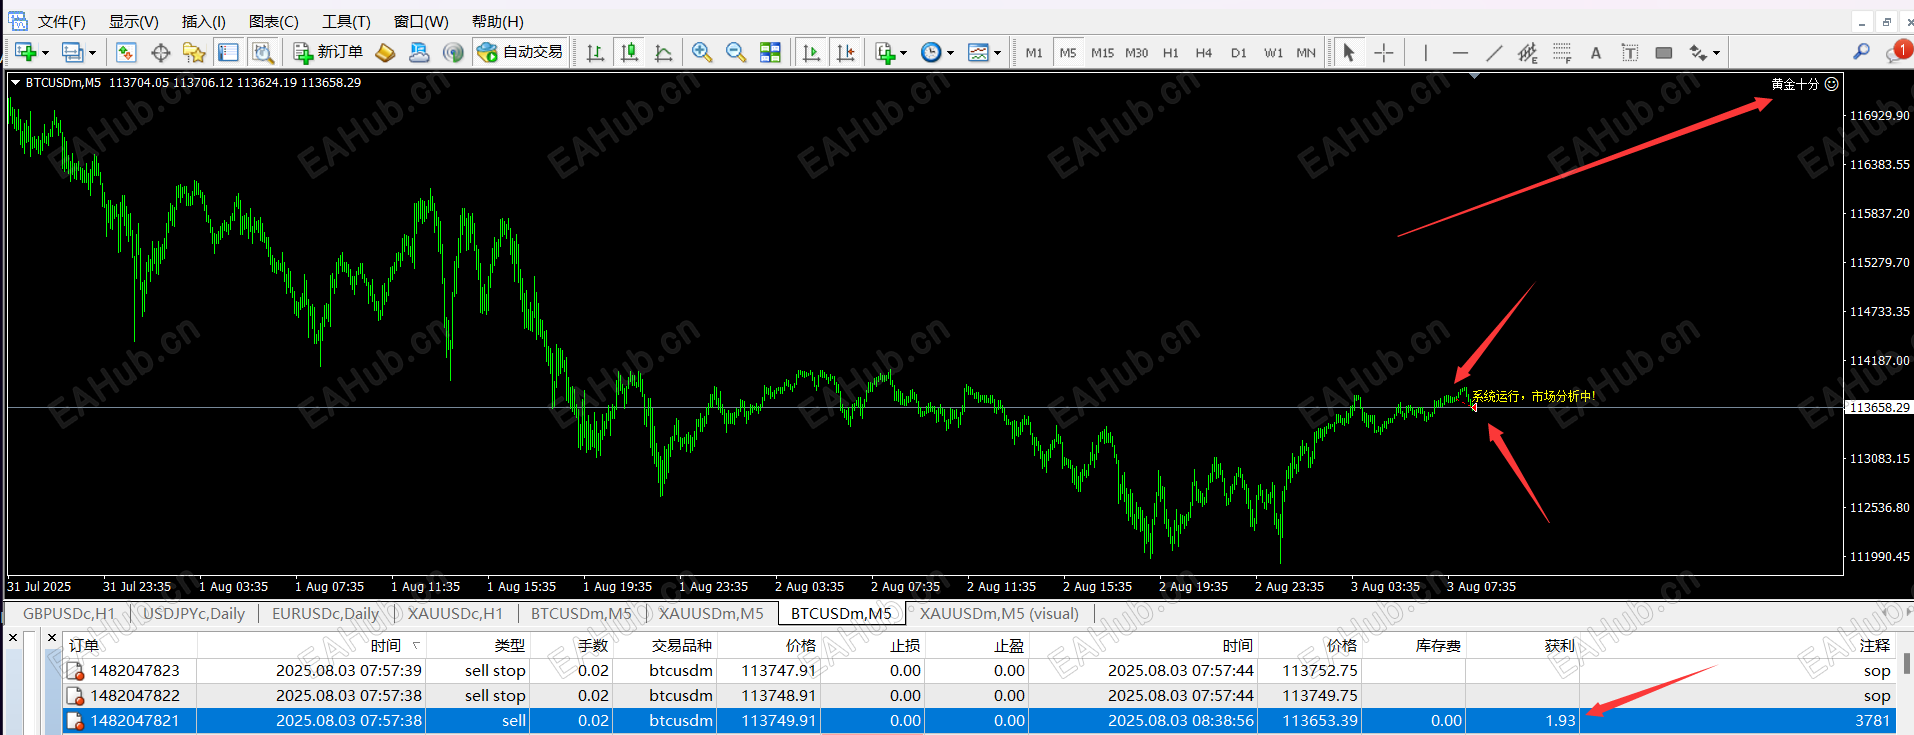
Task: Toggle Chart Shift
Action: pos(846,52)
